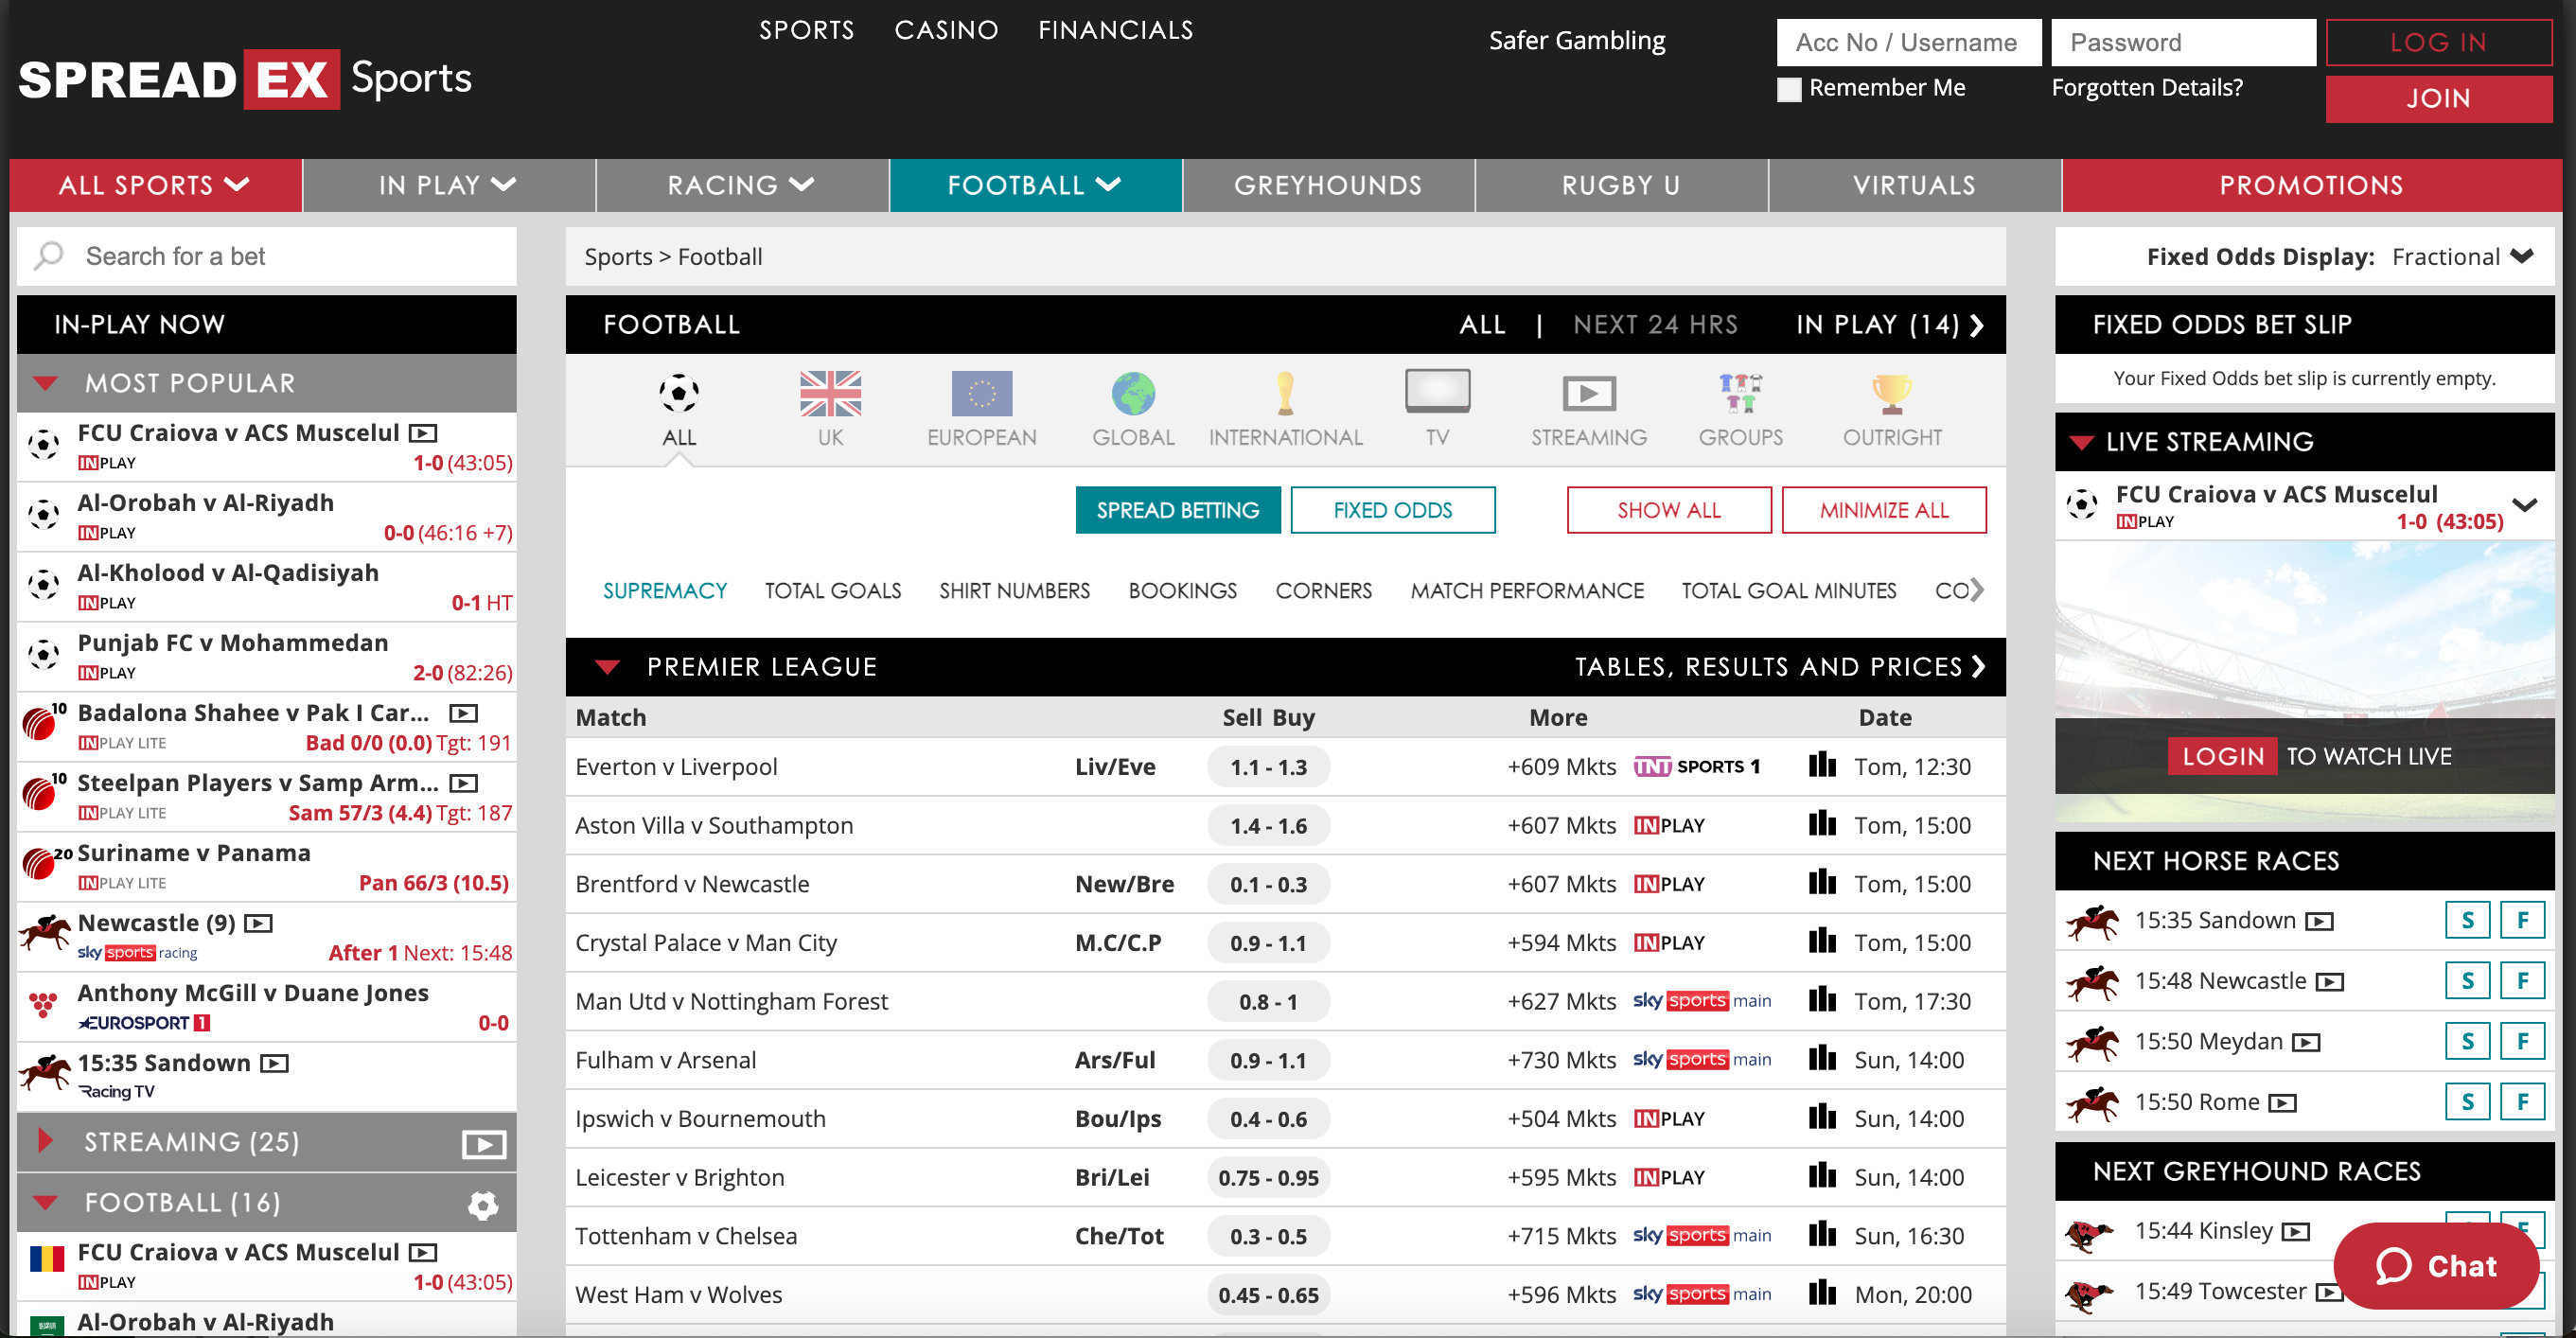Screen dimensions: 2576x1338
Task: Switch to SPREAD BETTING tab
Action: tap(1177, 508)
